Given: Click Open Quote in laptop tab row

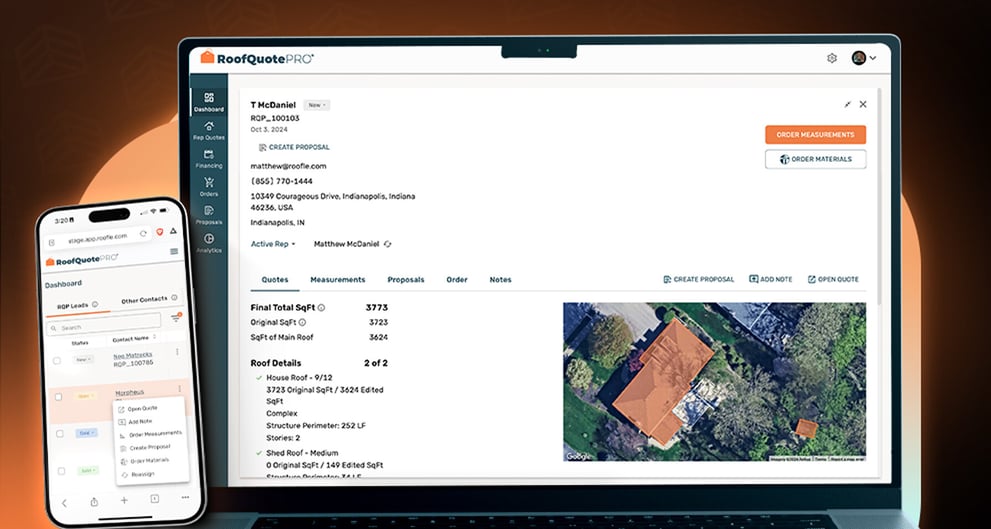Looking at the screenshot, I should coord(833,279).
